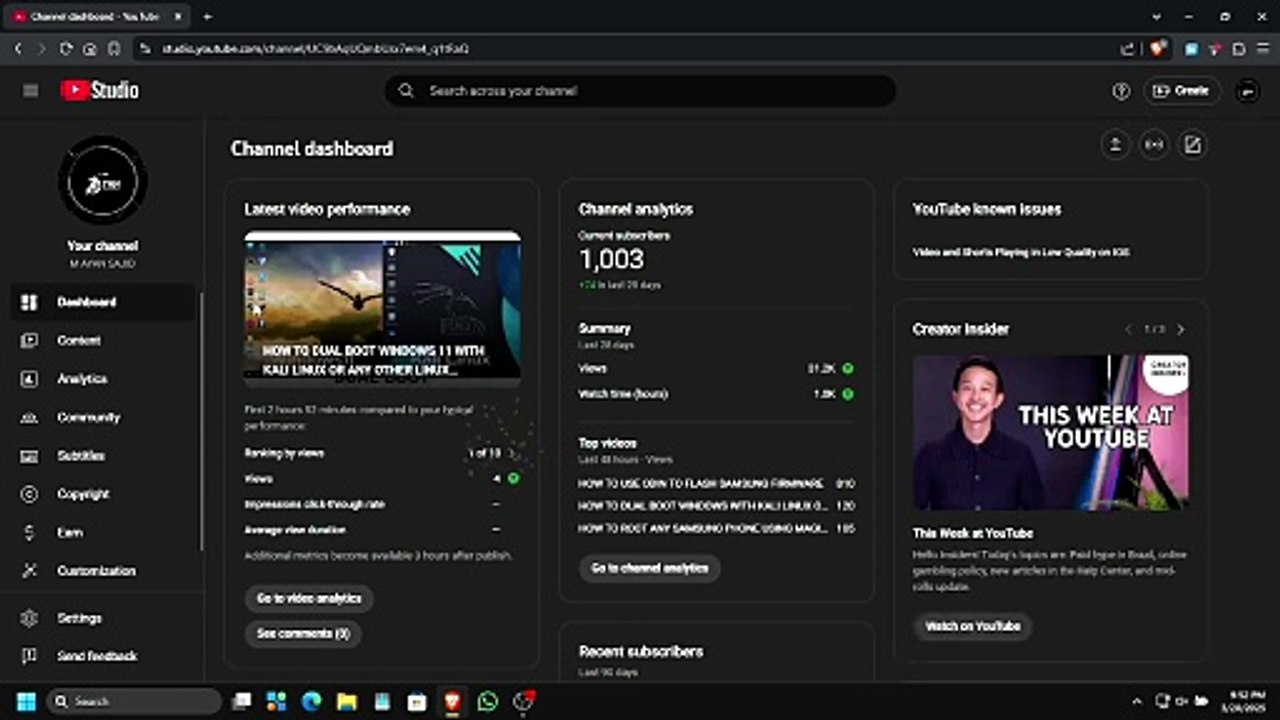Open Settings via its gear icon
Screen dimensions: 1280x720
pyautogui.click(x=29, y=618)
